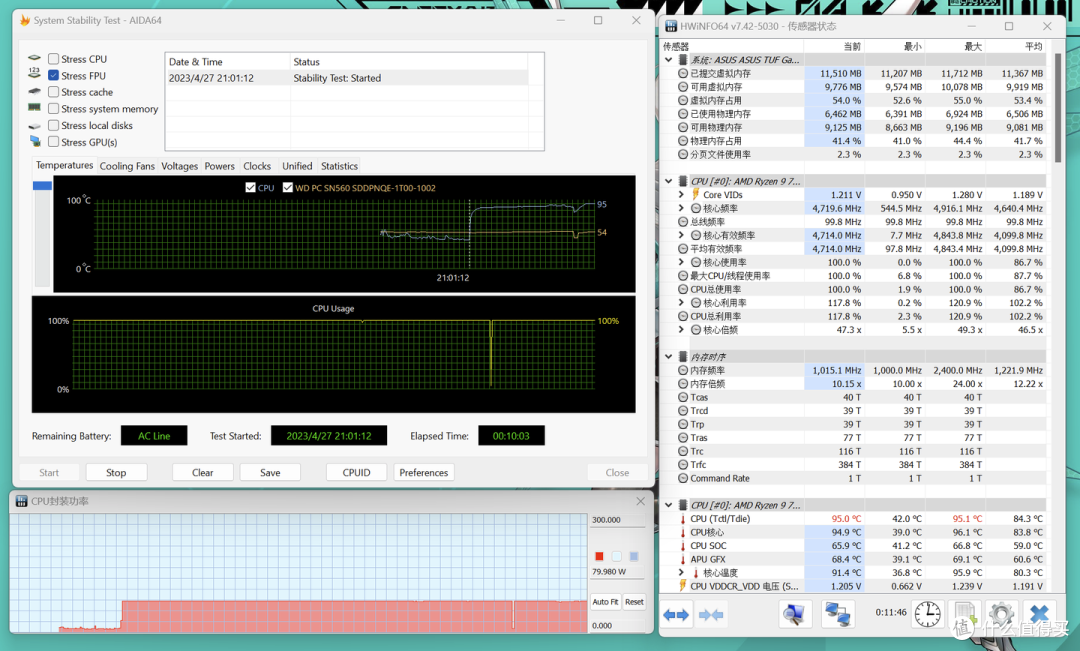Click the HWiNFO network computers icon
The width and height of the screenshot is (1080, 651).
point(838,614)
